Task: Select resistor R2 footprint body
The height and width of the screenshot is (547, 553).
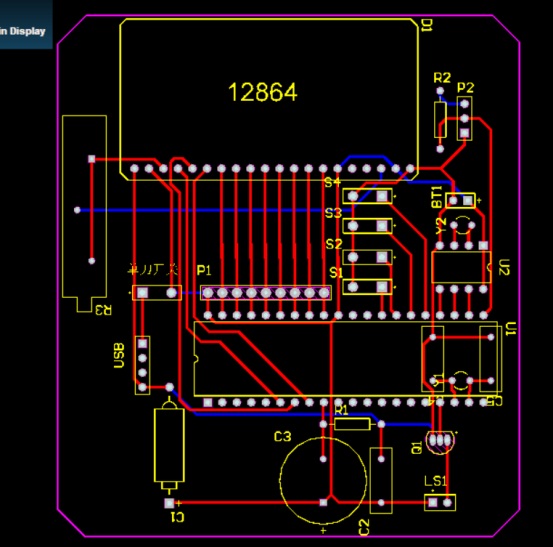Action: point(440,120)
